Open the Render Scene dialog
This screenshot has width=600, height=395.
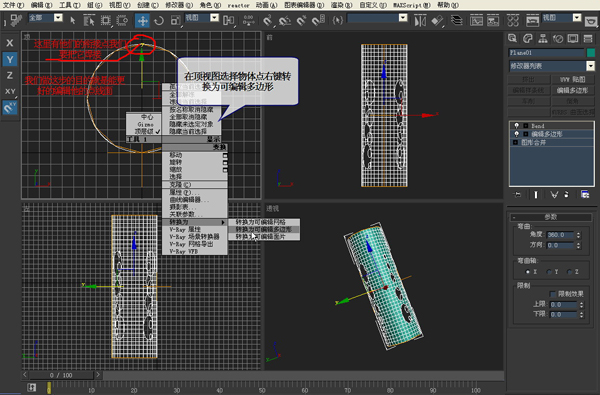click(x=532, y=20)
